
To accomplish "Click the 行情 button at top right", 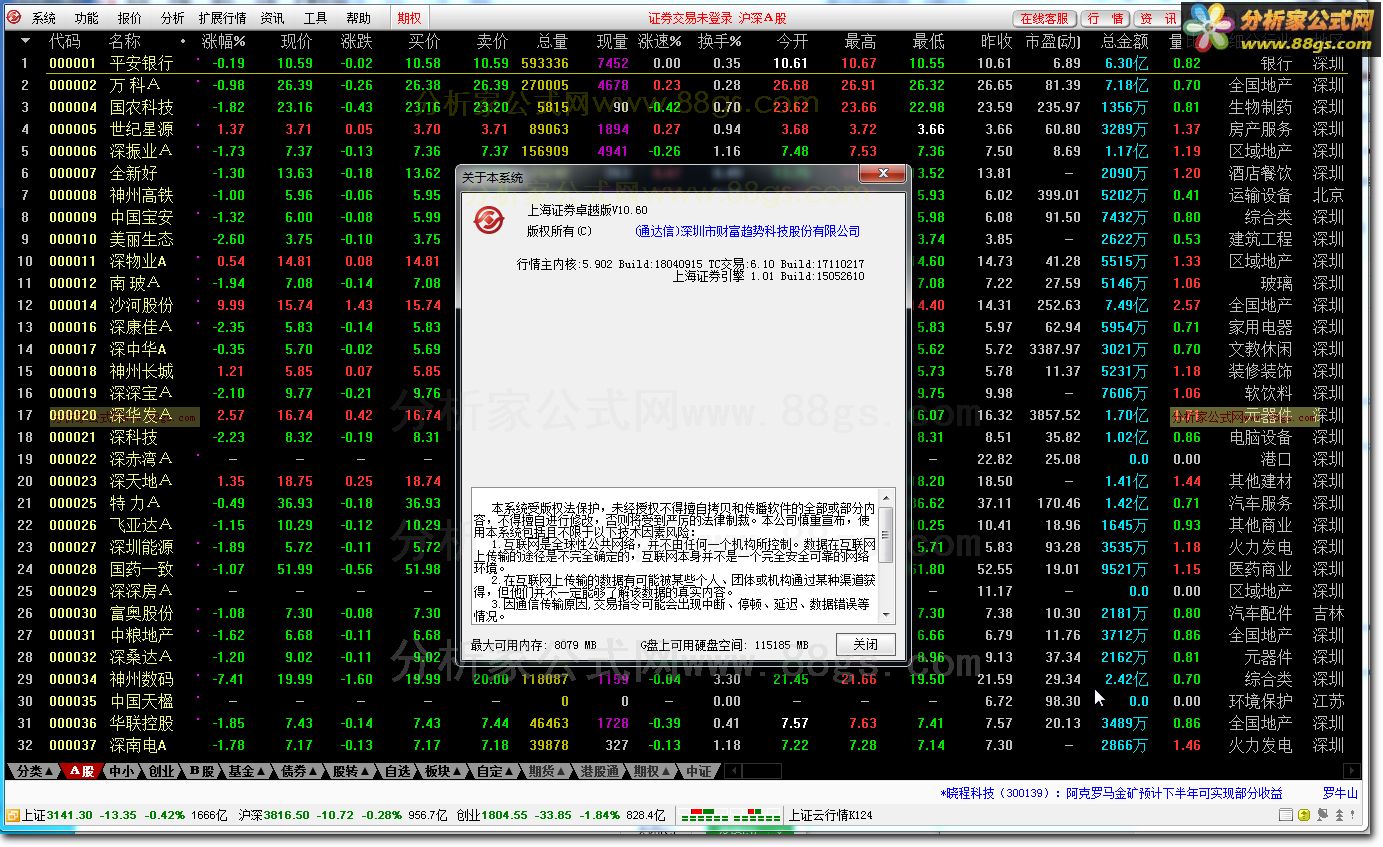I will click(x=1106, y=18).
